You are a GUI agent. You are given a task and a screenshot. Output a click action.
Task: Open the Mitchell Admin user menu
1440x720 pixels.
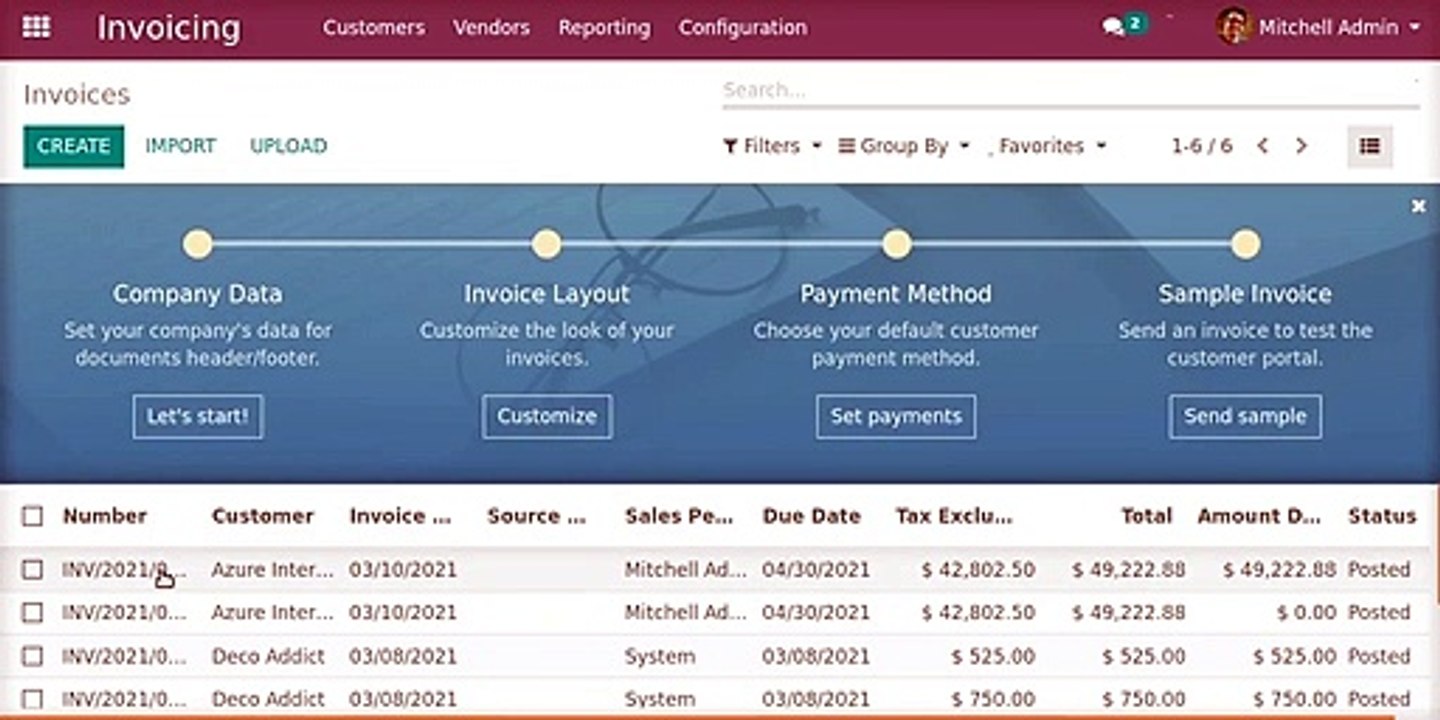pos(1318,27)
